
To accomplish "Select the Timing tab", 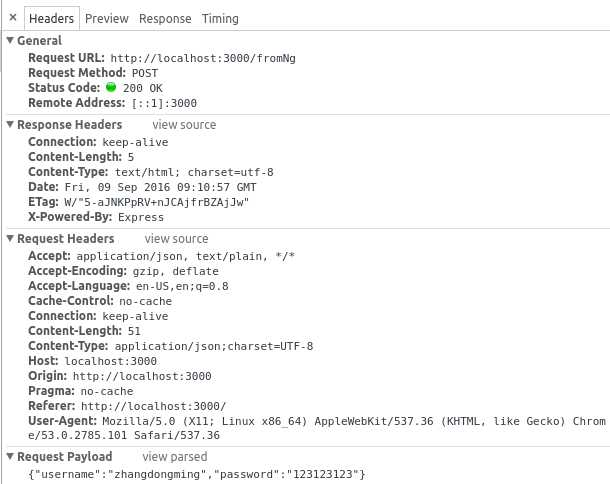I will pos(220,19).
